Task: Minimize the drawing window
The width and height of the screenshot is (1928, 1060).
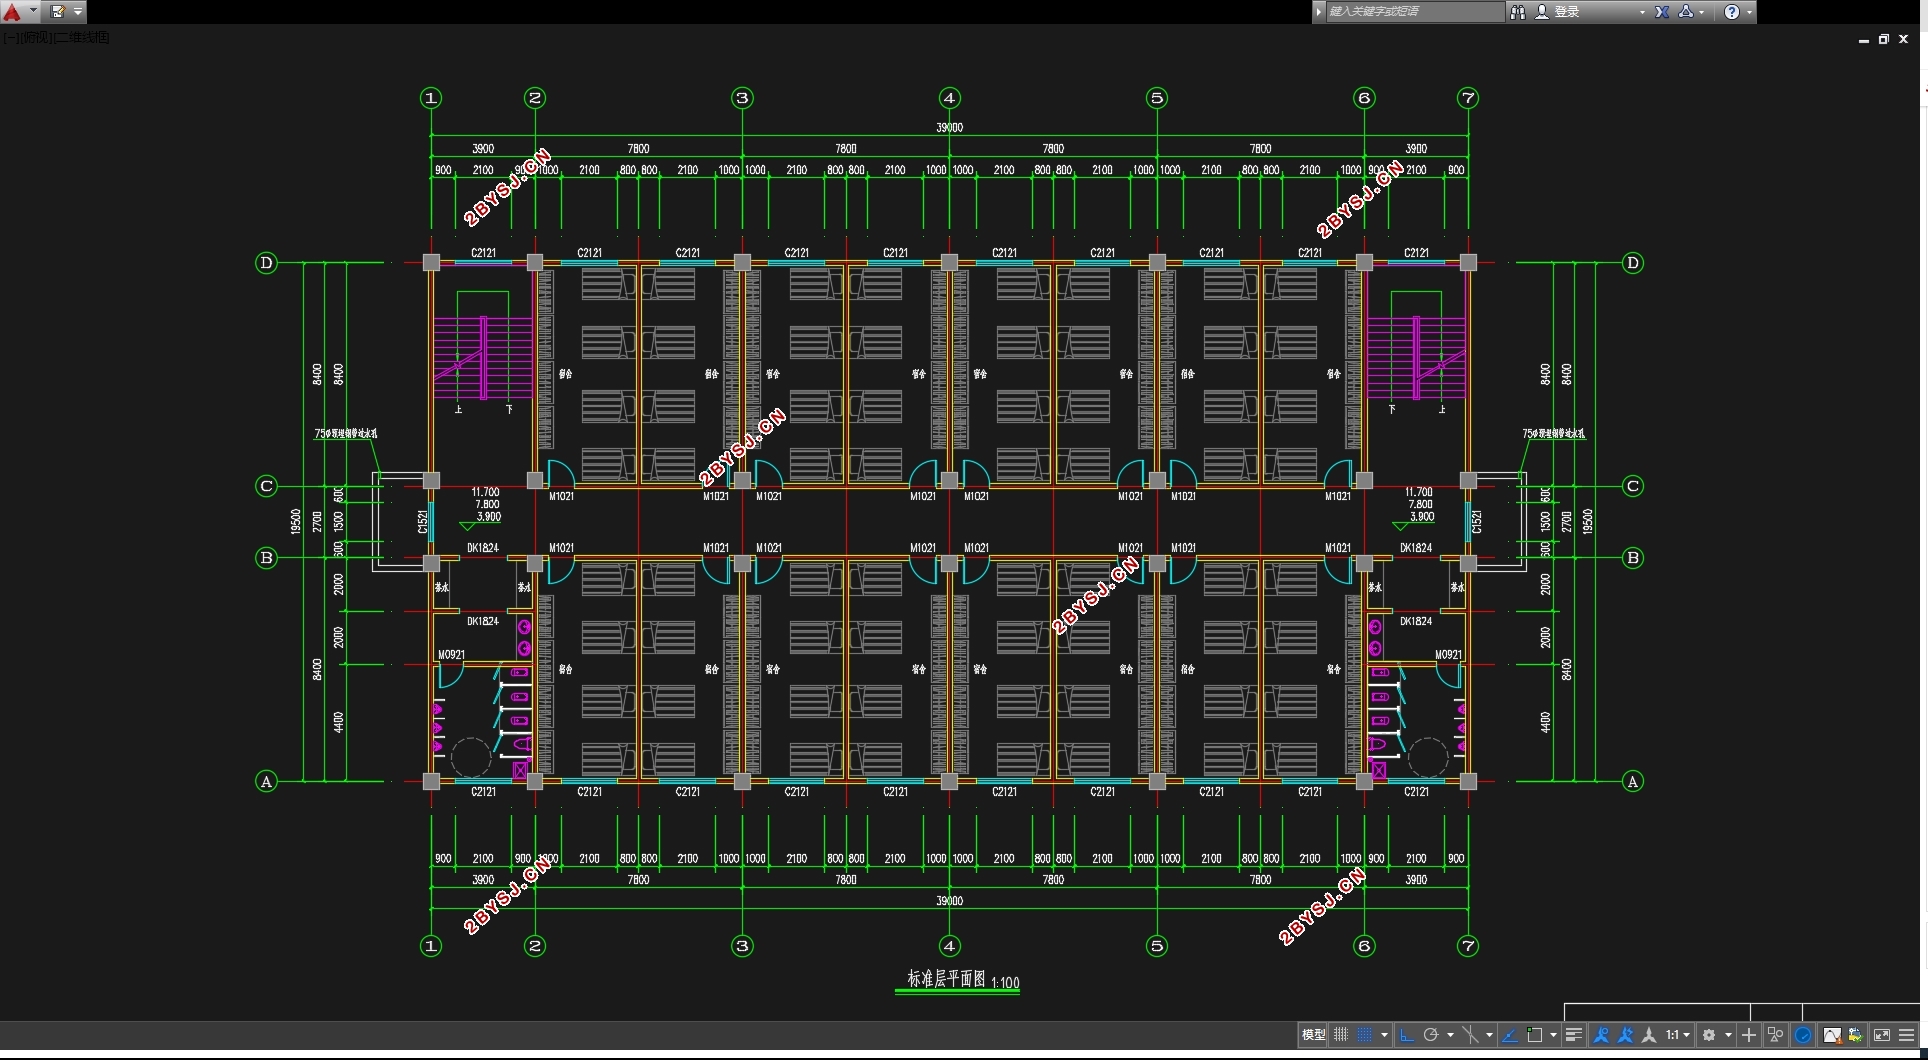Action: click(1864, 40)
